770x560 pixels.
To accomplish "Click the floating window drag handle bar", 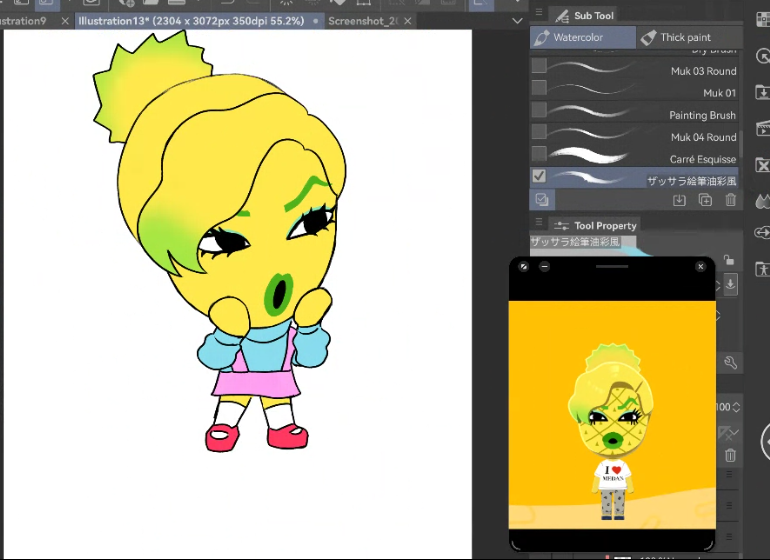I will 612,267.
